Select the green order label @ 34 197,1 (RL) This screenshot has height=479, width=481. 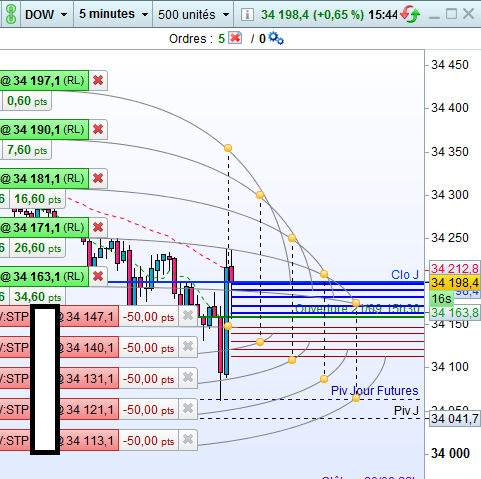tap(44, 80)
